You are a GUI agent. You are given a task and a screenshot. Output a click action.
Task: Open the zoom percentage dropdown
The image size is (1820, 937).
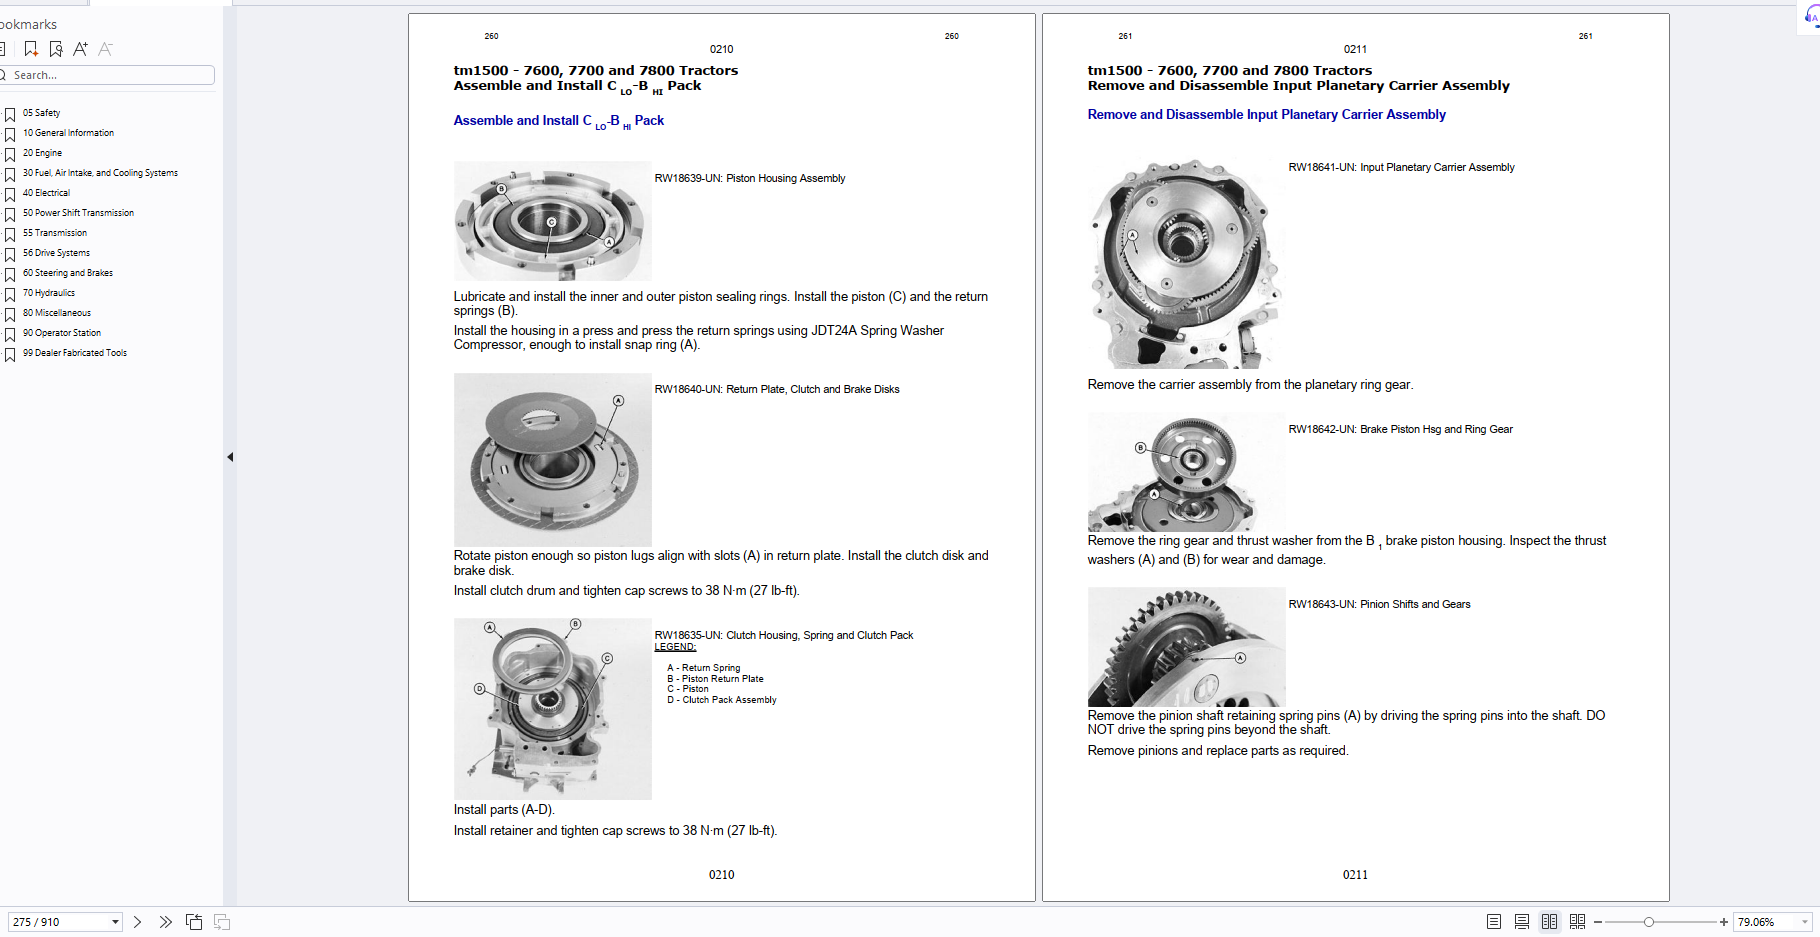[1805, 922]
